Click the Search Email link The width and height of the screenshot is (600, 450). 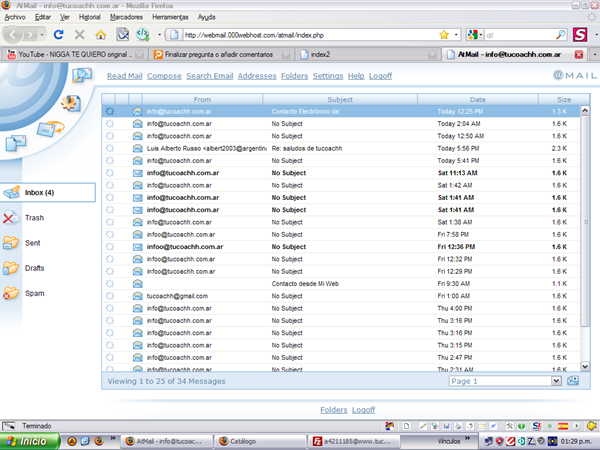point(209,76)
